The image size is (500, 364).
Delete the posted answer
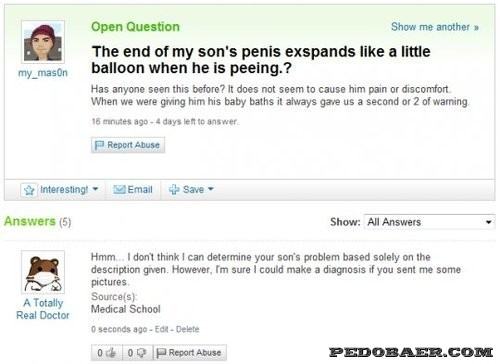tap(187, 329)
